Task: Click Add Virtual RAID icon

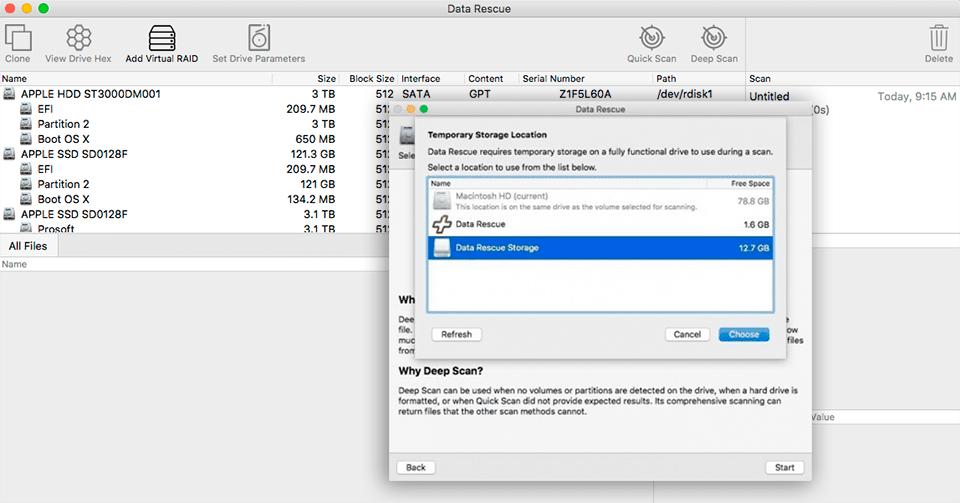Action: point(162,38)
